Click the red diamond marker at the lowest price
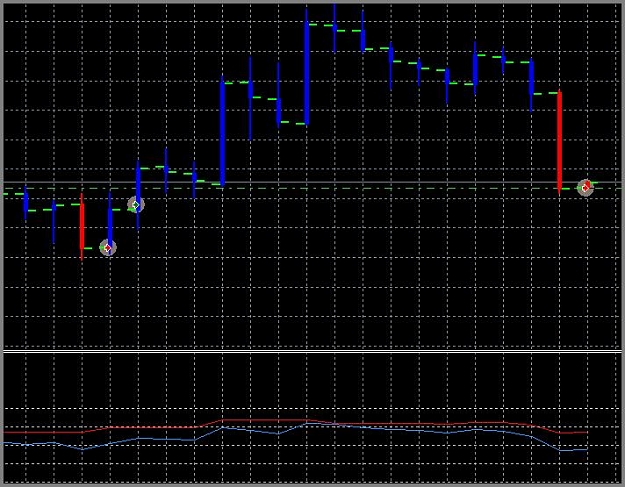 (x=108, y=248)
